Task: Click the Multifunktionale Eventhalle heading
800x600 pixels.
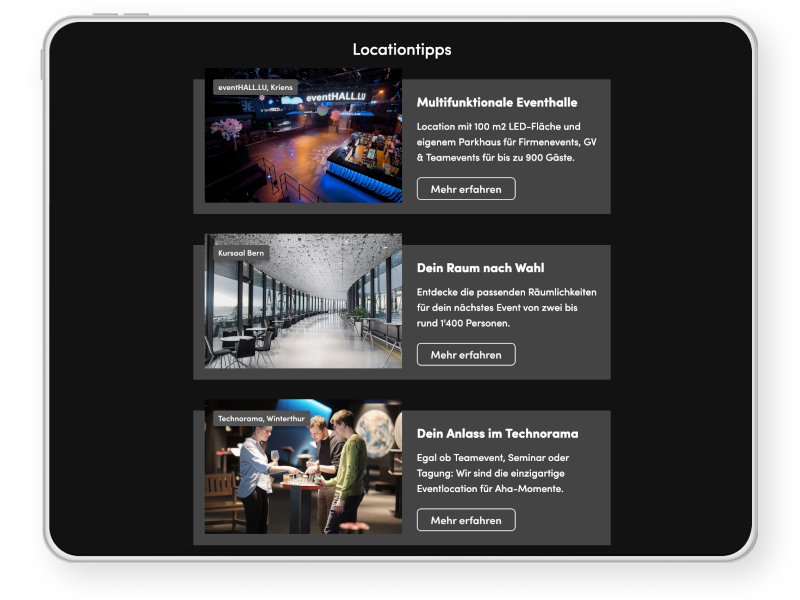Action: tap(497, 103)
